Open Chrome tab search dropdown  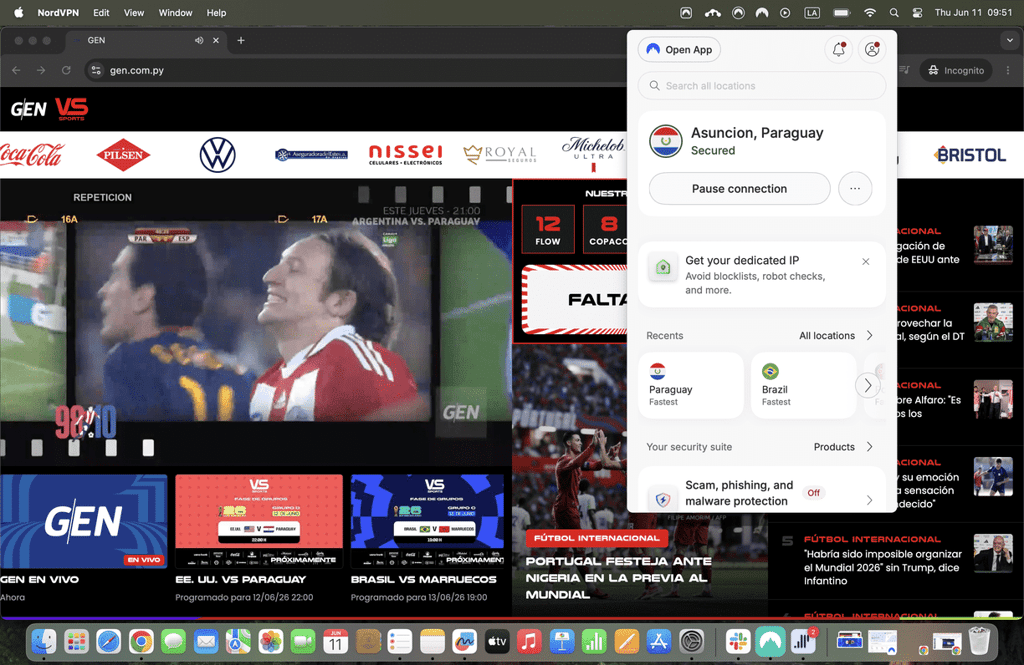point(1010,41)
